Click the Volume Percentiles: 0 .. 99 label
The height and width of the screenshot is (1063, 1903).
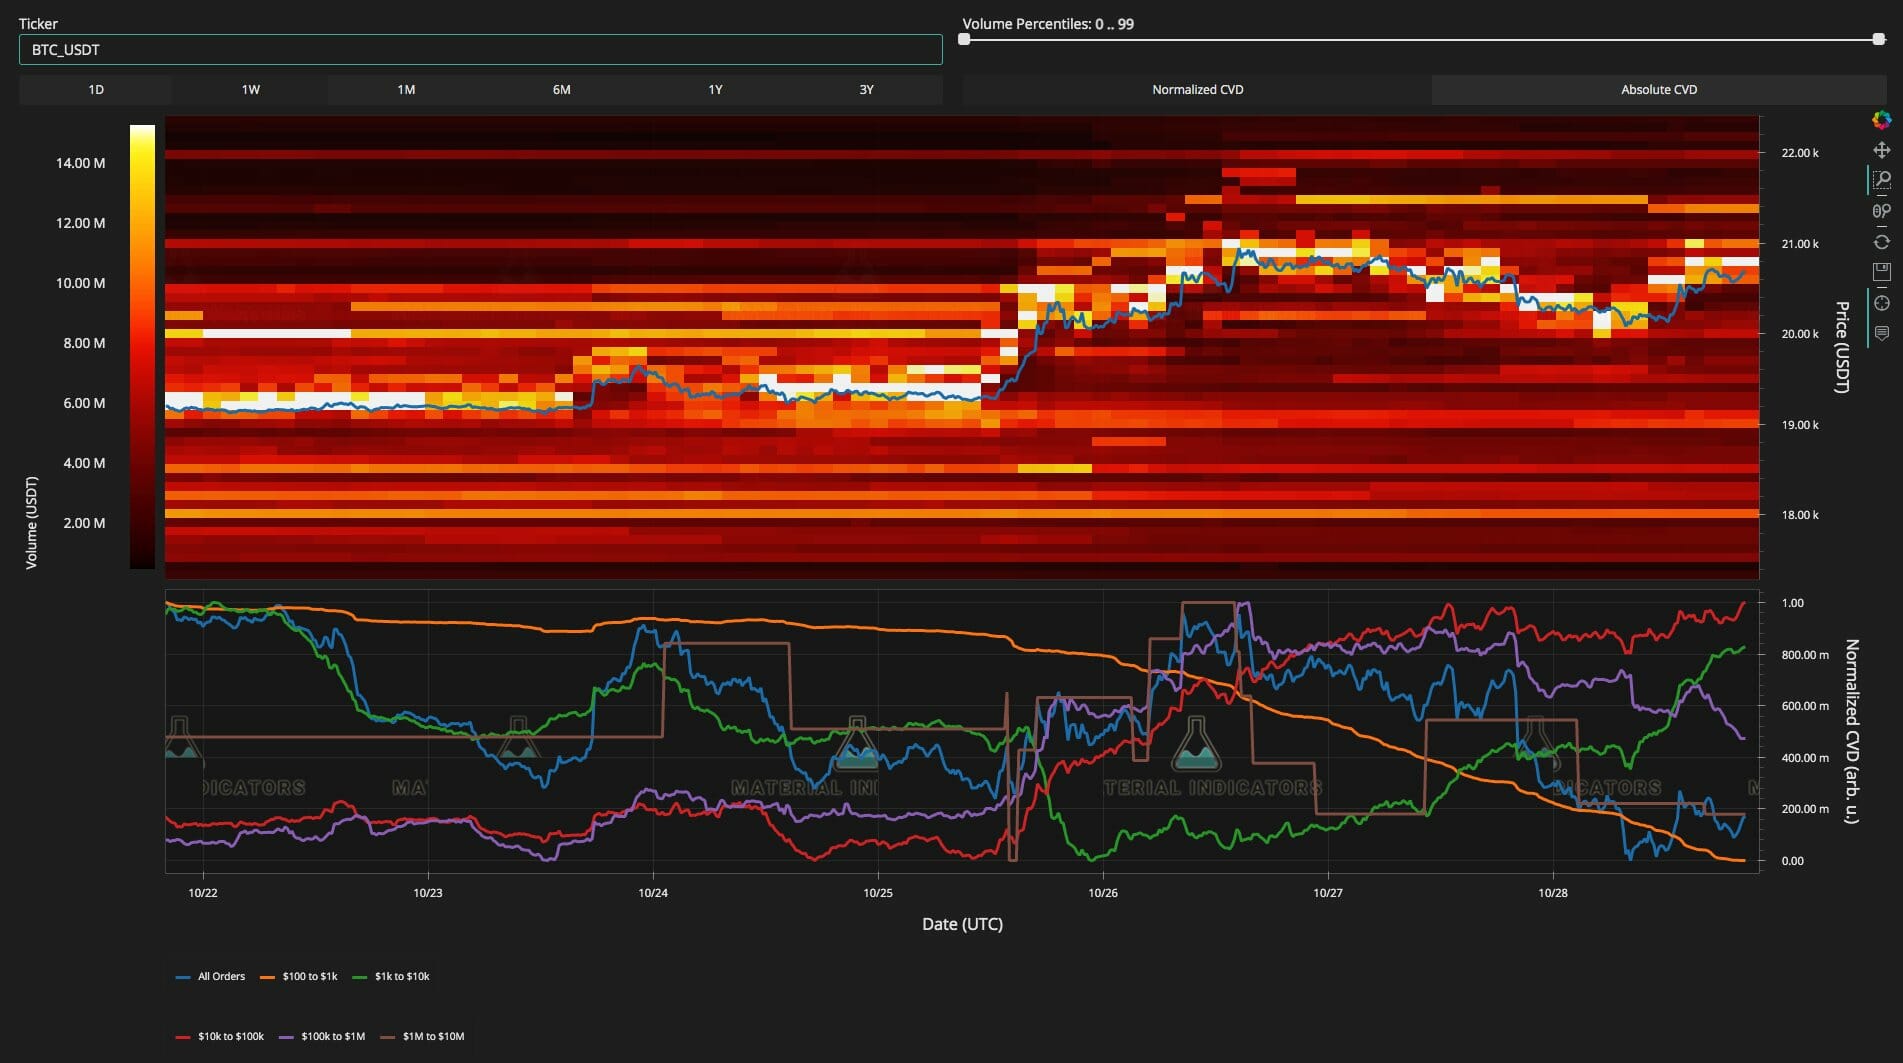click(x=1048, y=24)
